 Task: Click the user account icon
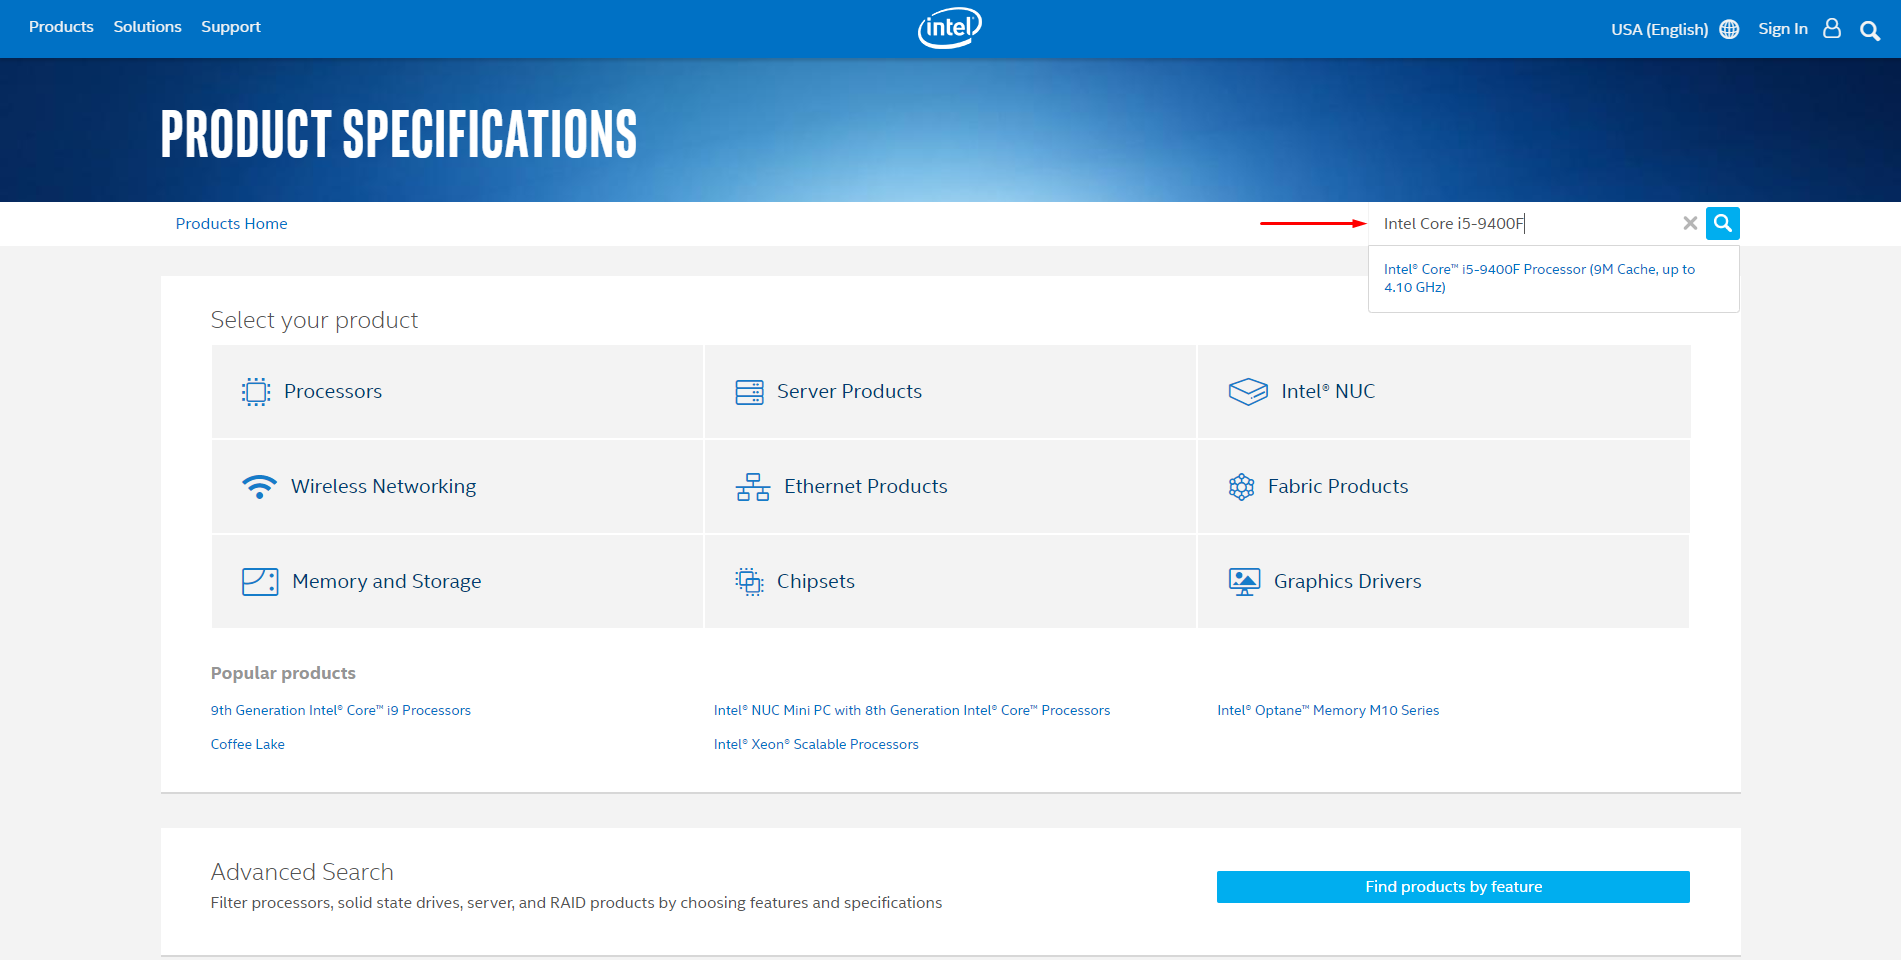1832,28
